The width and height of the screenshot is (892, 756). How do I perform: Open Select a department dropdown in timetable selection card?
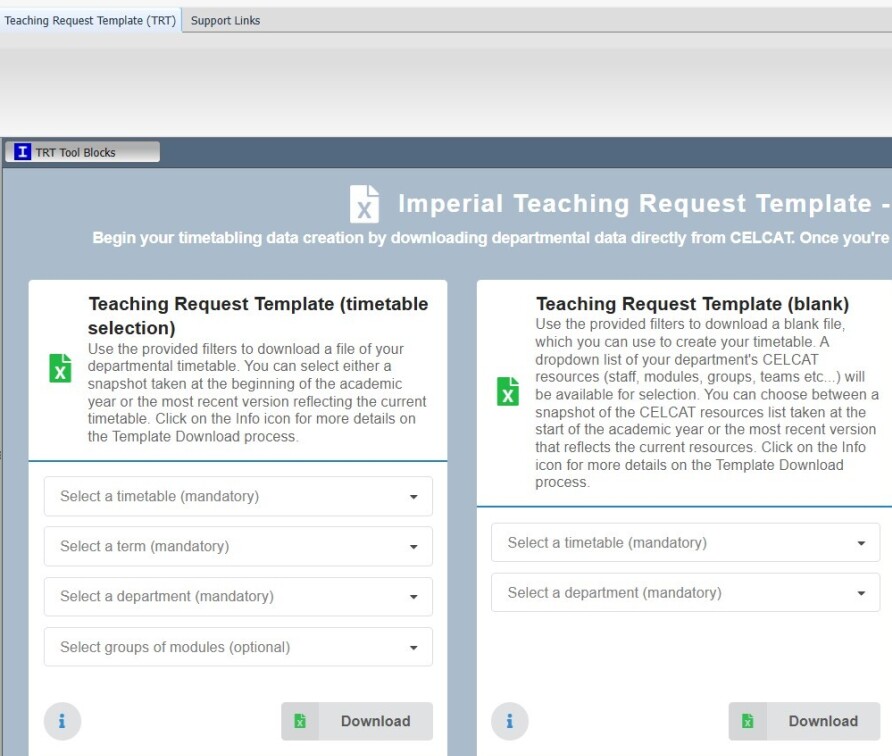click(238, 596)
